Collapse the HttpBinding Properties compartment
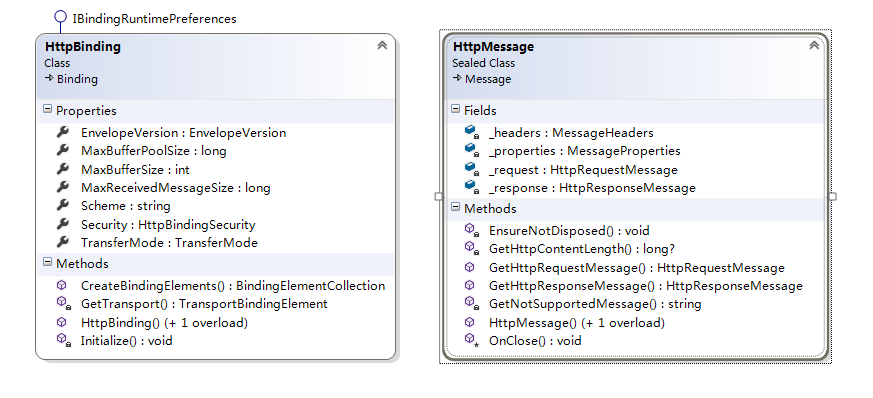This screenshot has height=398, width=873. (47, 110)
